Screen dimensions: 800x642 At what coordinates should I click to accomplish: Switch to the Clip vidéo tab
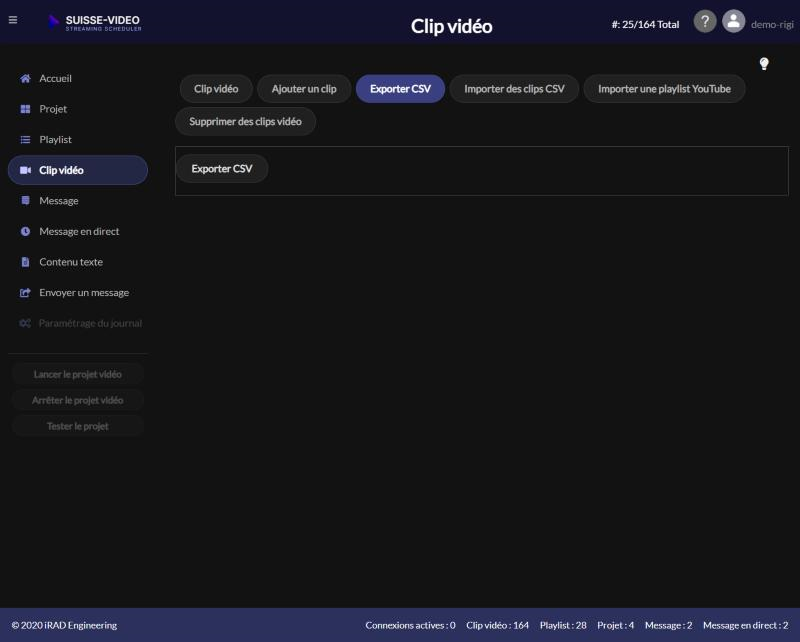click(216, 89)
